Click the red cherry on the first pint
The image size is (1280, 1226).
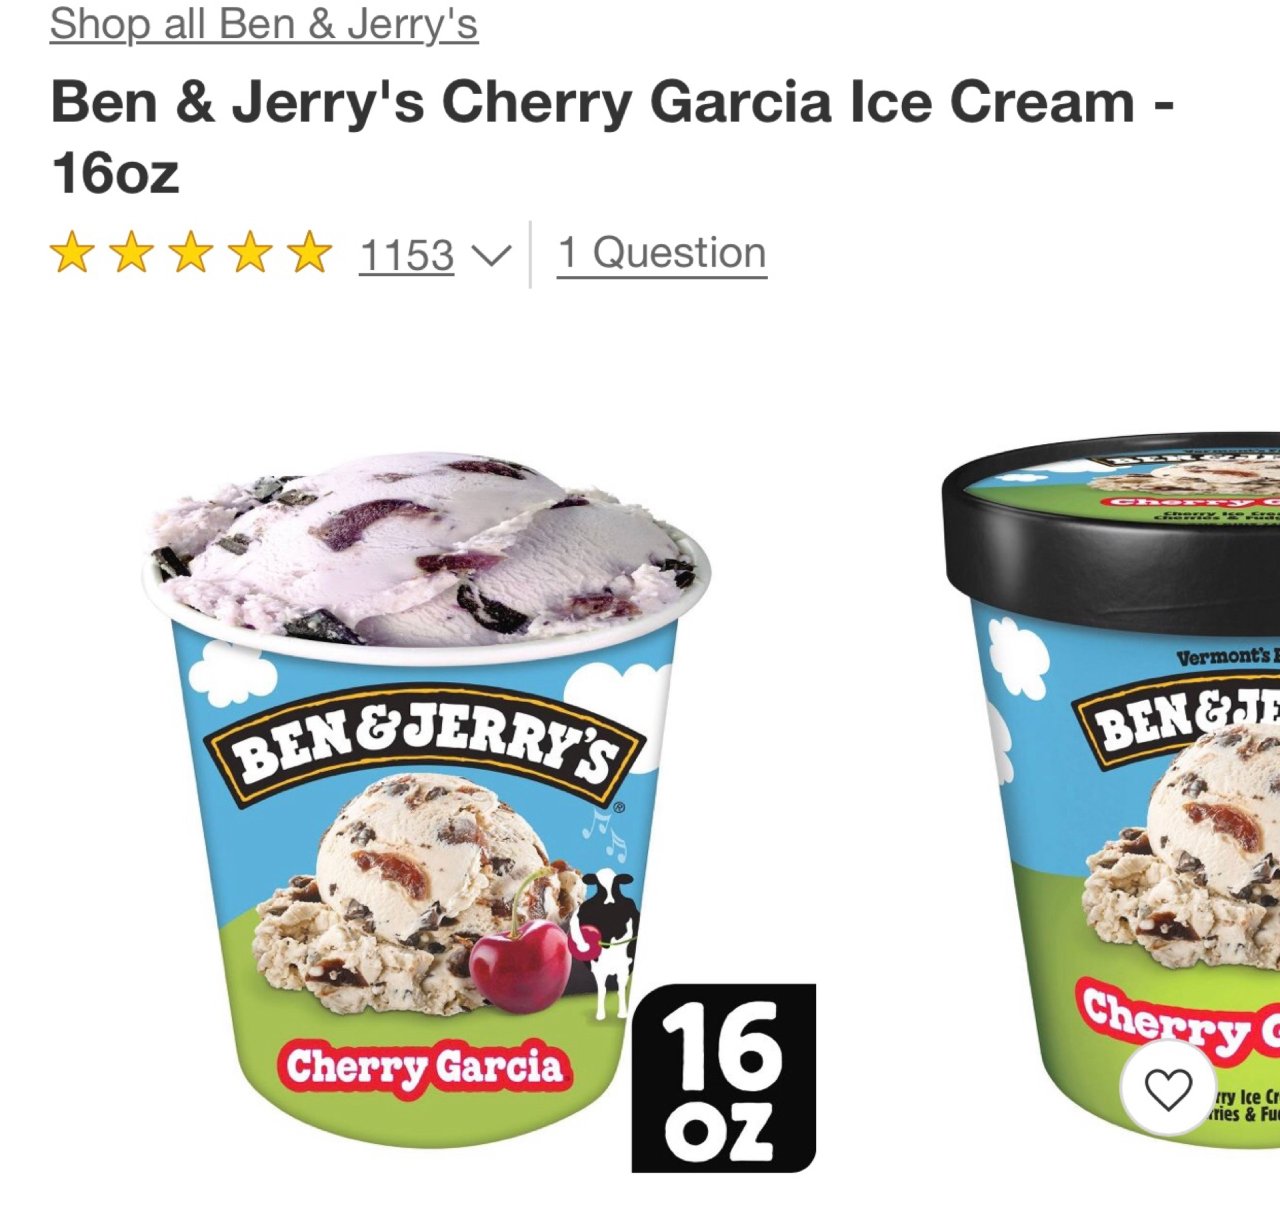coord(520,963)
